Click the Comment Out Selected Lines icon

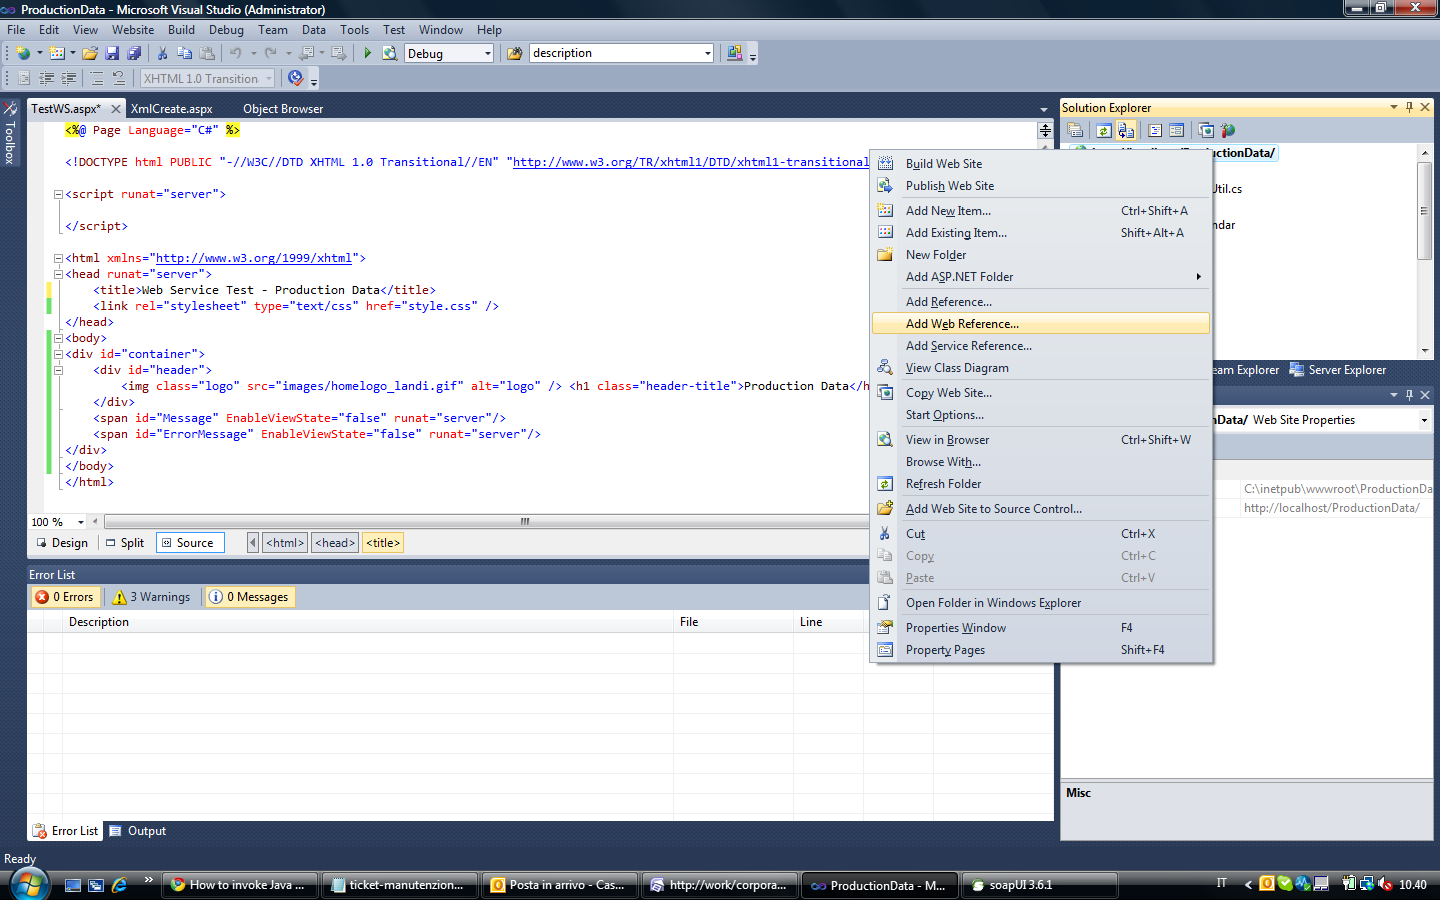[x=97, y=78]
